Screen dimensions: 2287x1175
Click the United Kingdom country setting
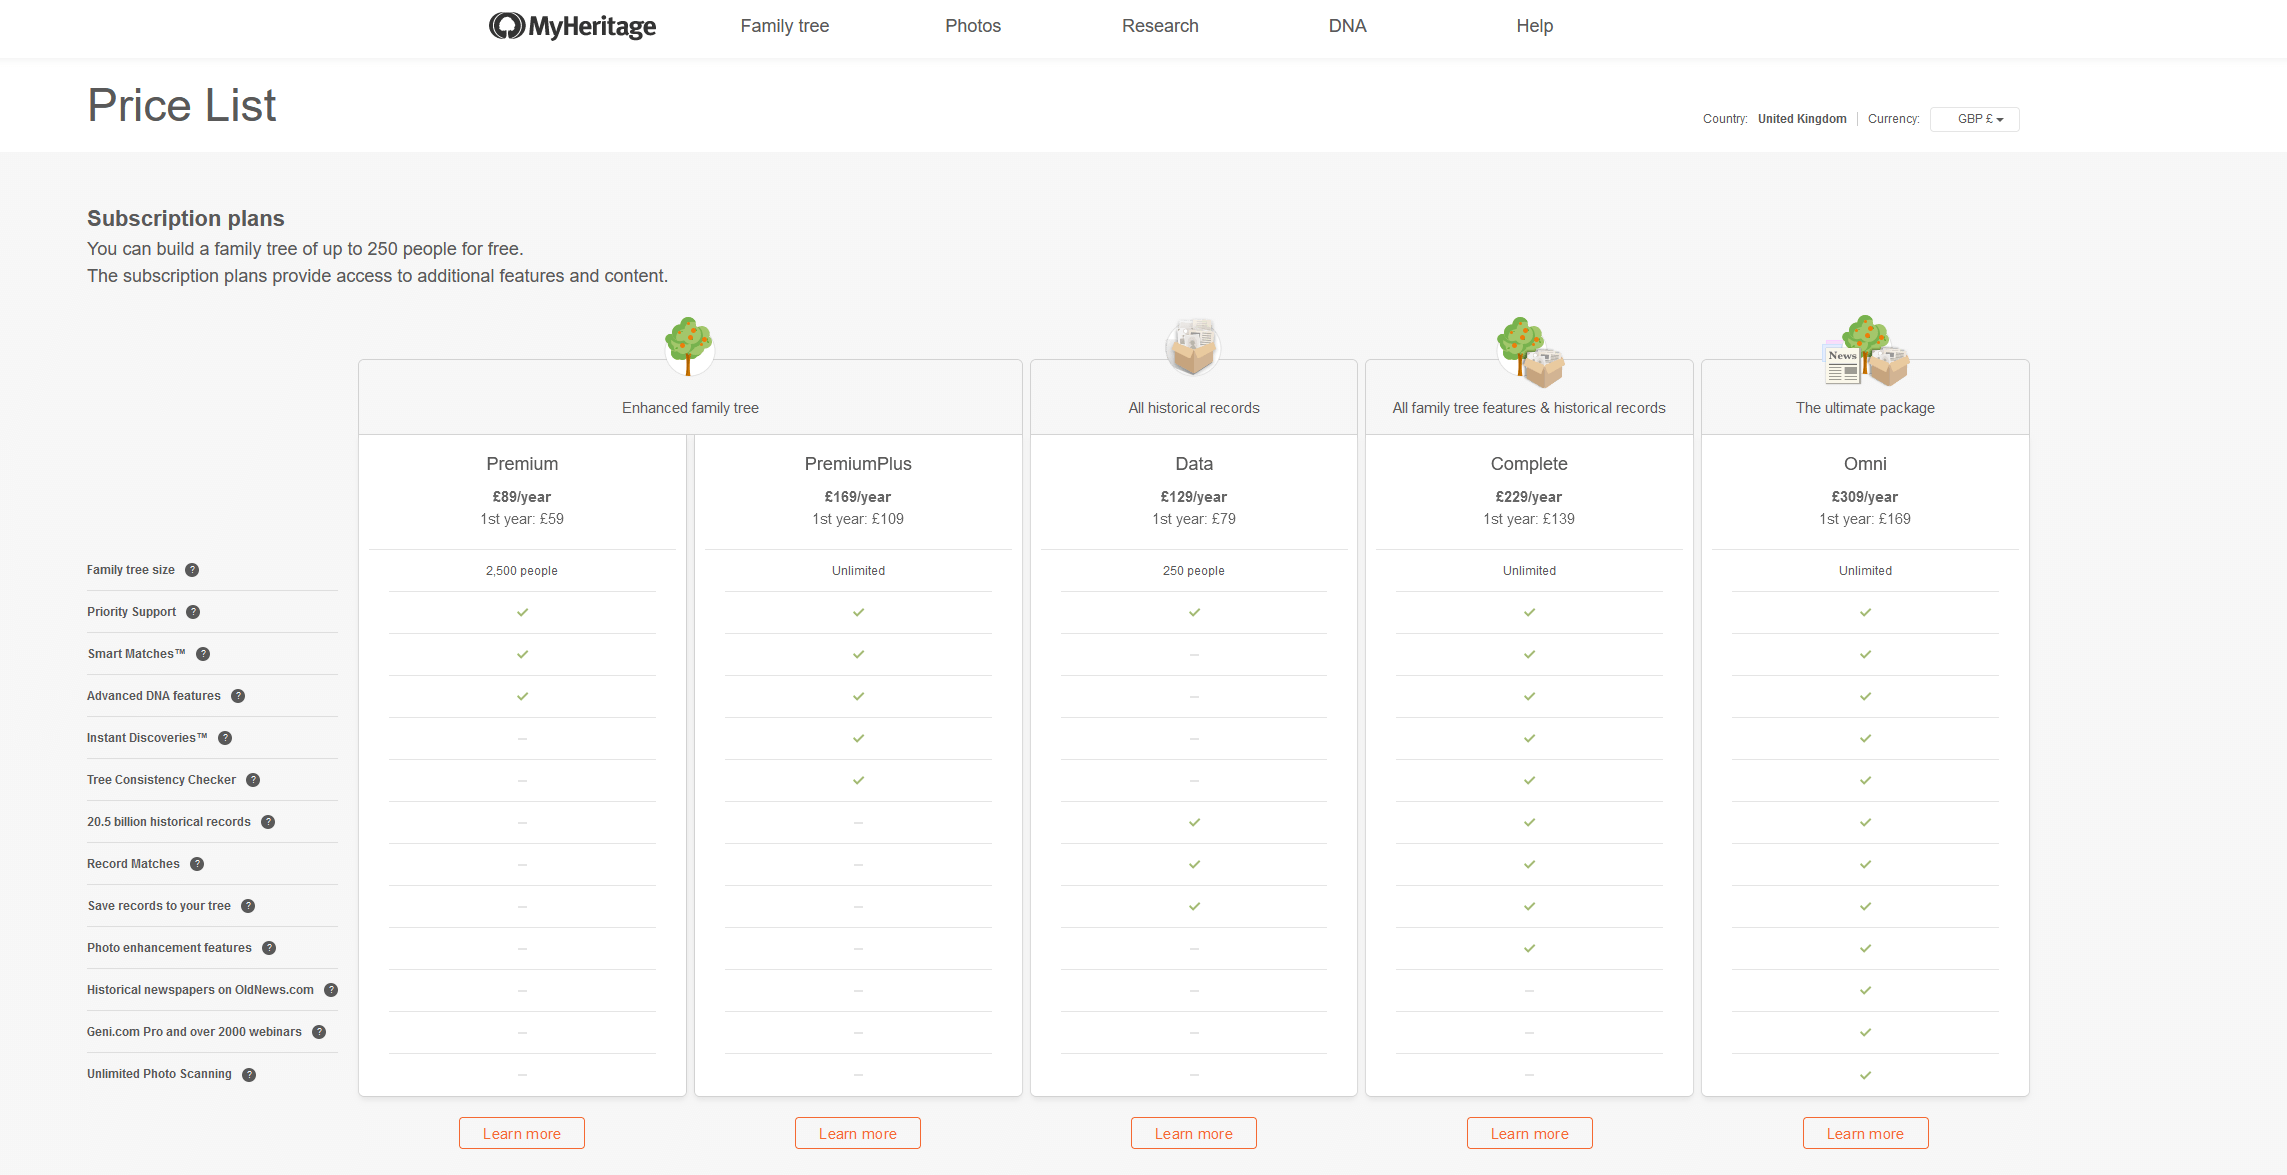(x=1802, y=118)
